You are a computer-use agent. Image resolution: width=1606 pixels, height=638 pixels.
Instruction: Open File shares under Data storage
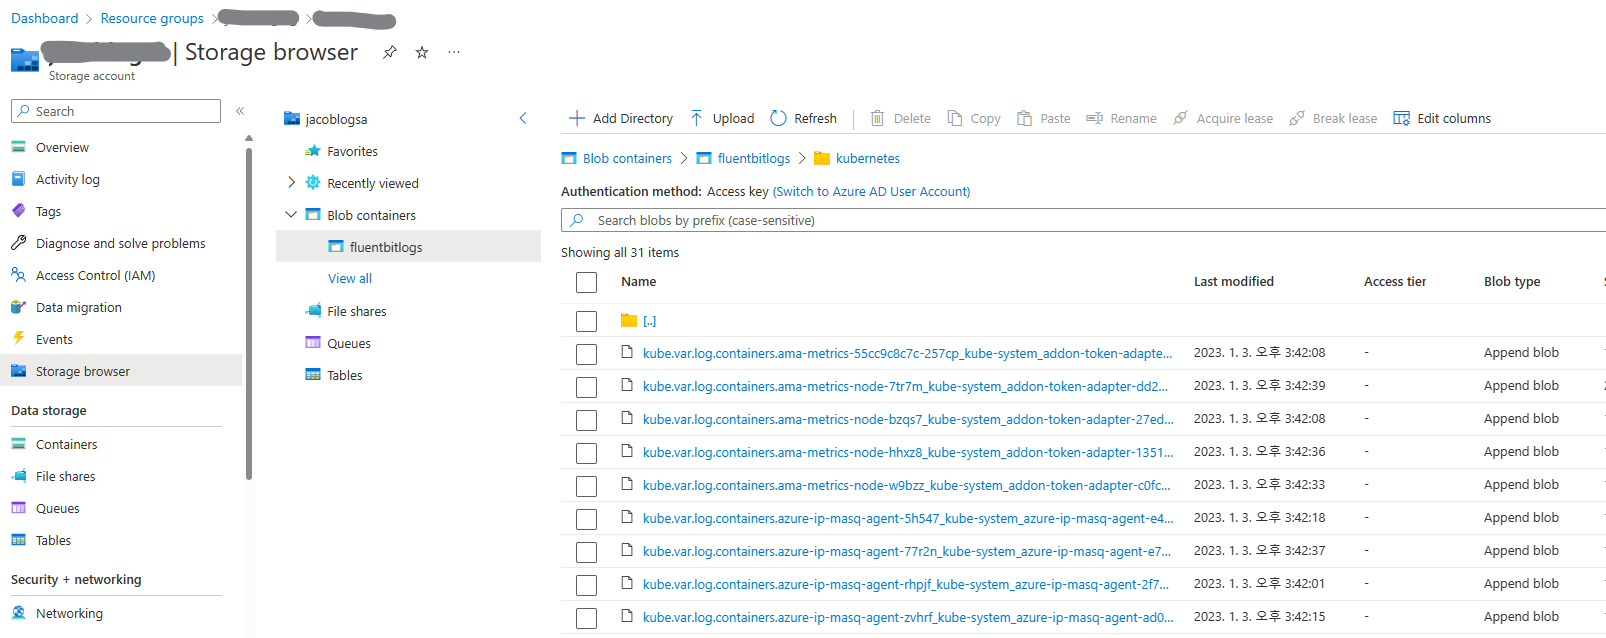[x=65, y=476]
